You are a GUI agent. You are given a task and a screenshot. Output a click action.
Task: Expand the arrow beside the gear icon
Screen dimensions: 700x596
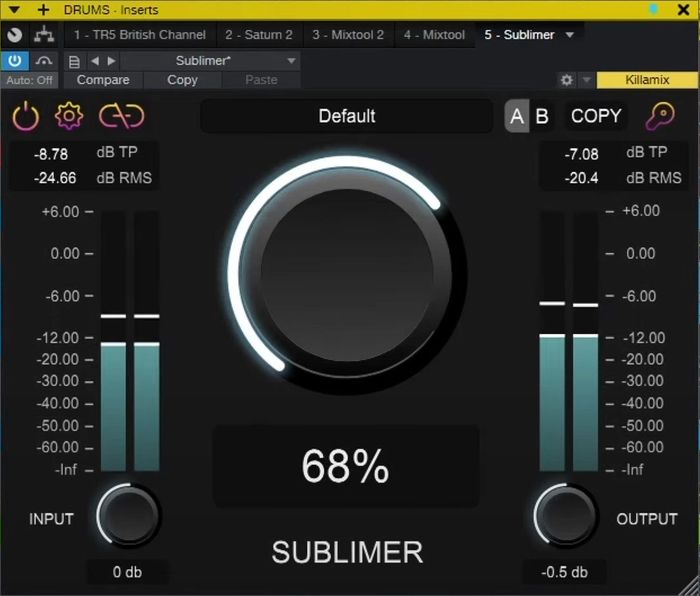[x=586, y=80]
